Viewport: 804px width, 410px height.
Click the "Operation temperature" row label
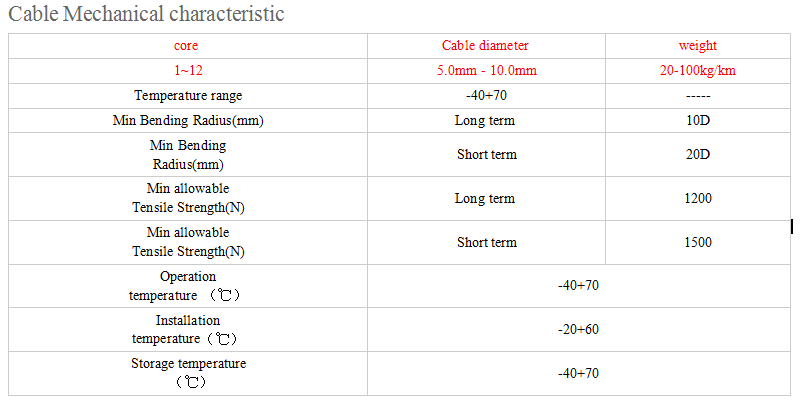point(188,286)
